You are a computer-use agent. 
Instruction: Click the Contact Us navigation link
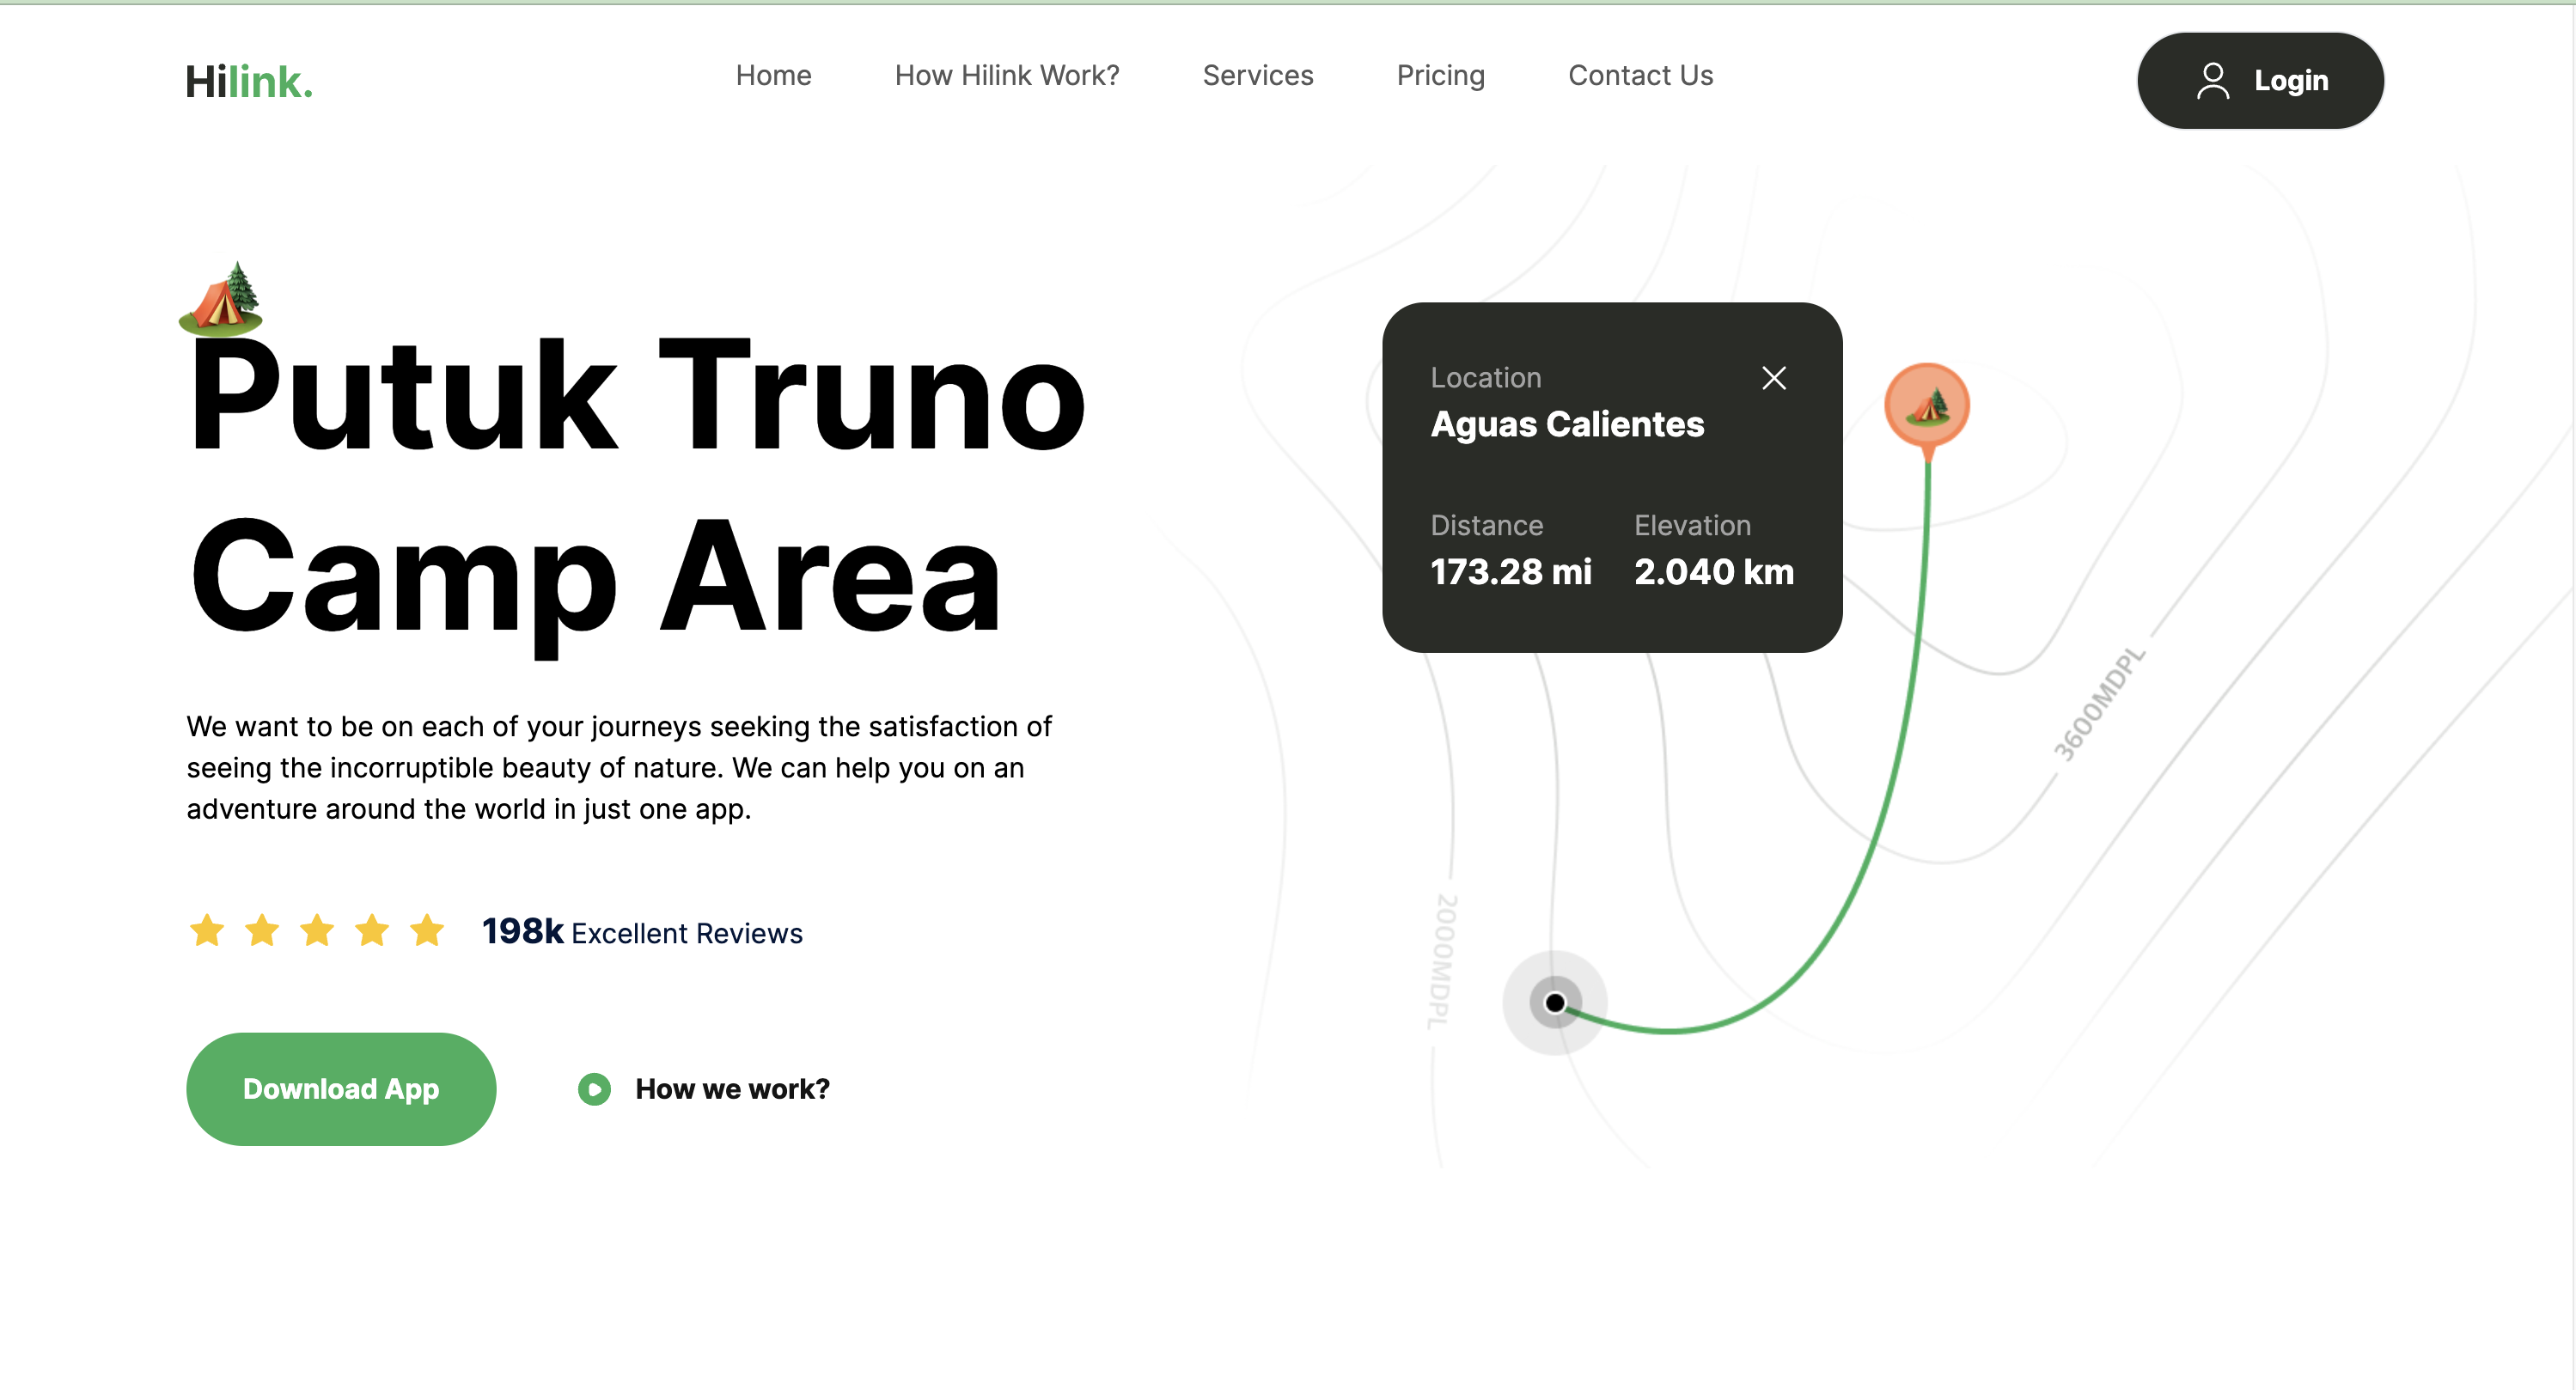pyautogui.click(x=1636, y=76)
